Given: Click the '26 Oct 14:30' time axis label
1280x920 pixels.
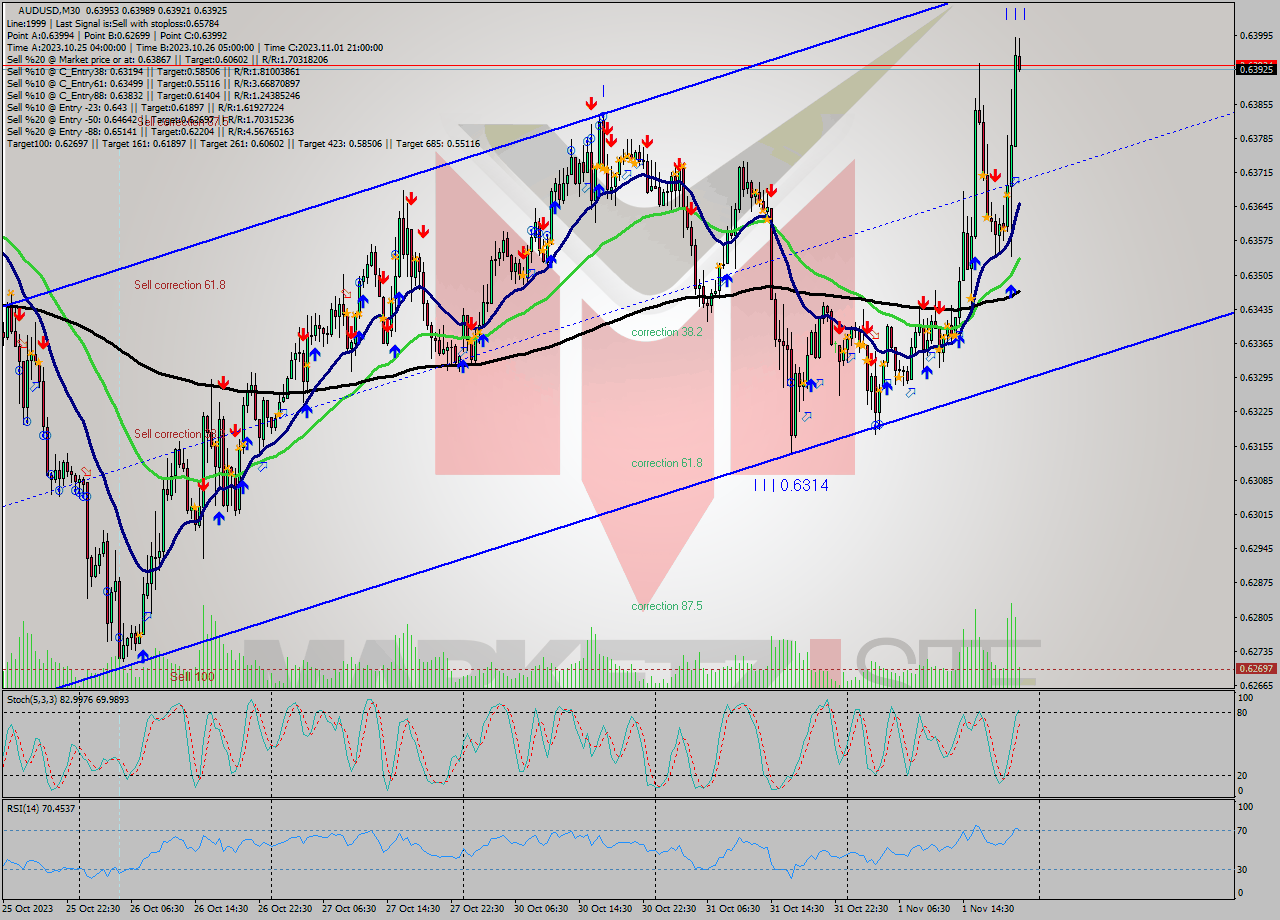Looking at the screenshot, I should [221, 908].
